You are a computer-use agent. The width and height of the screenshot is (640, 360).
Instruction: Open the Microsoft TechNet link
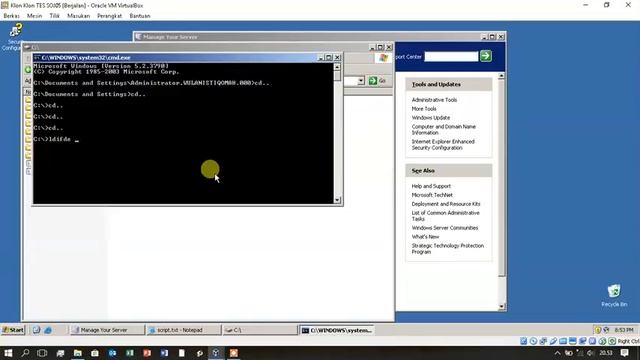pos(432,195)
